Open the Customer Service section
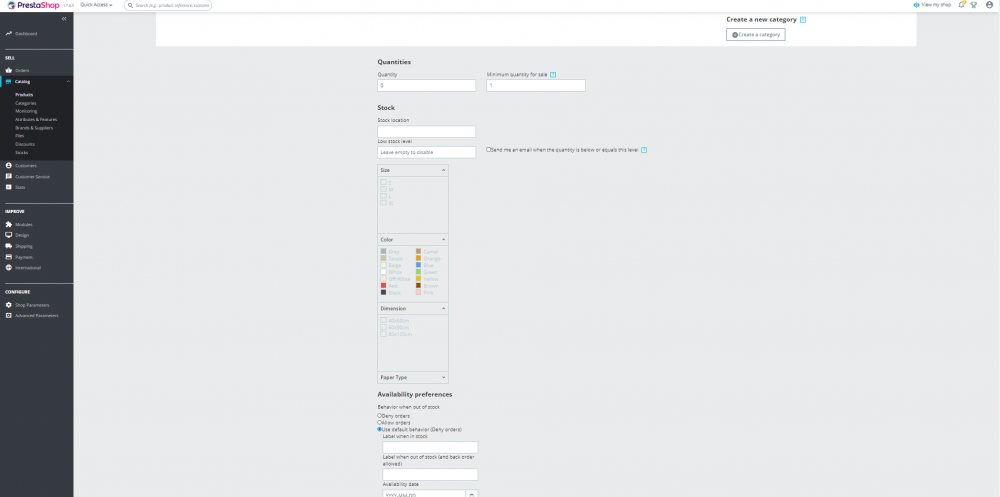The width and height of the screenshot is (1000, 497). pos(33,177)
